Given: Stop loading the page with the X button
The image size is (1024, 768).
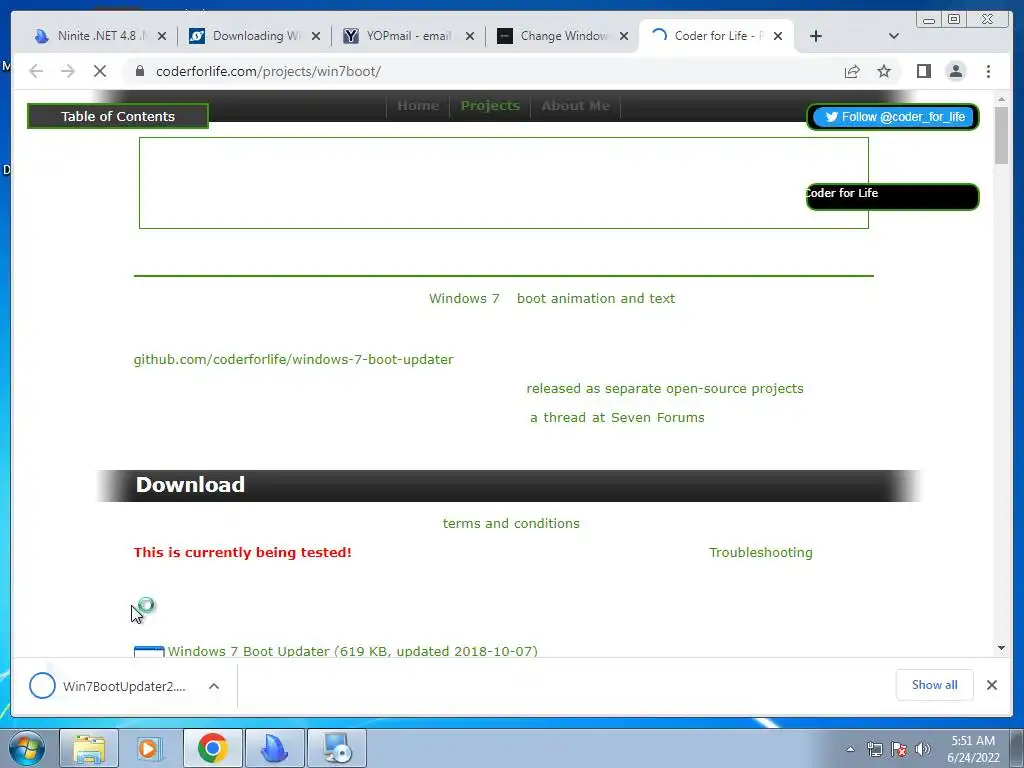Looking at the screenshot, I should click(100, 71).
